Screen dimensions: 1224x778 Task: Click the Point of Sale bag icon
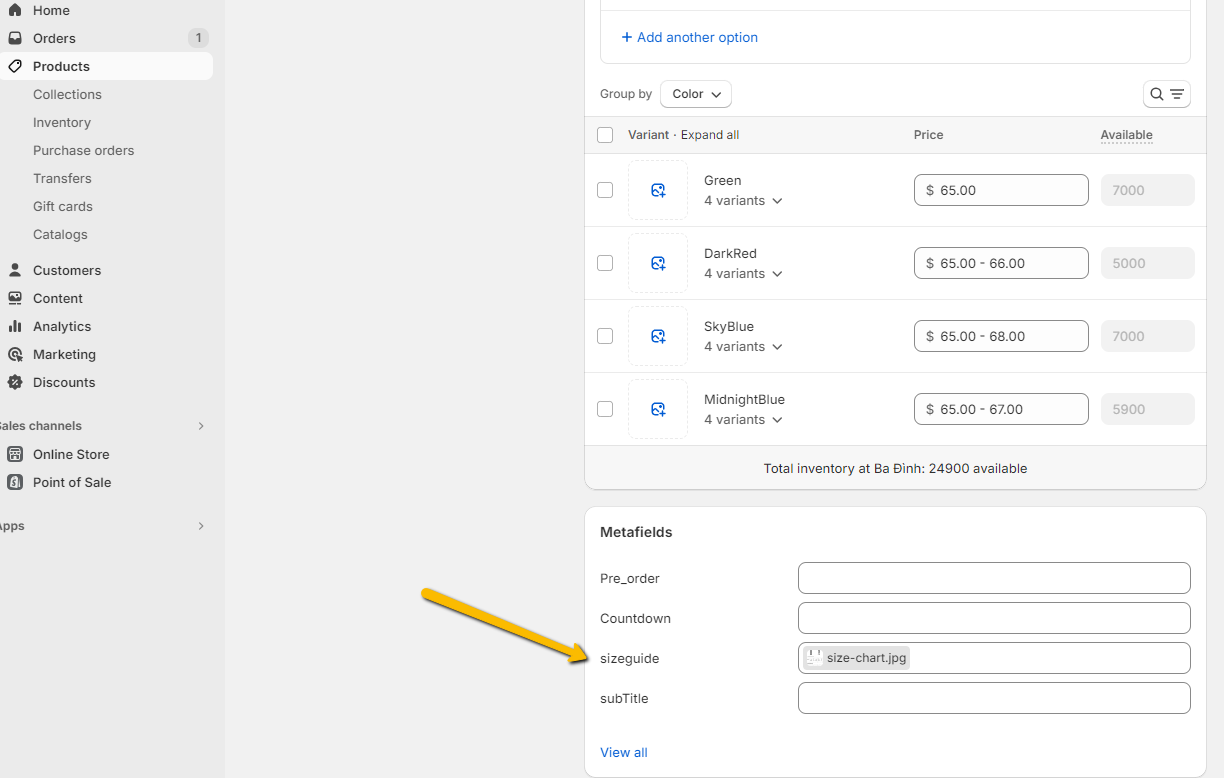[x=15, y=482]
